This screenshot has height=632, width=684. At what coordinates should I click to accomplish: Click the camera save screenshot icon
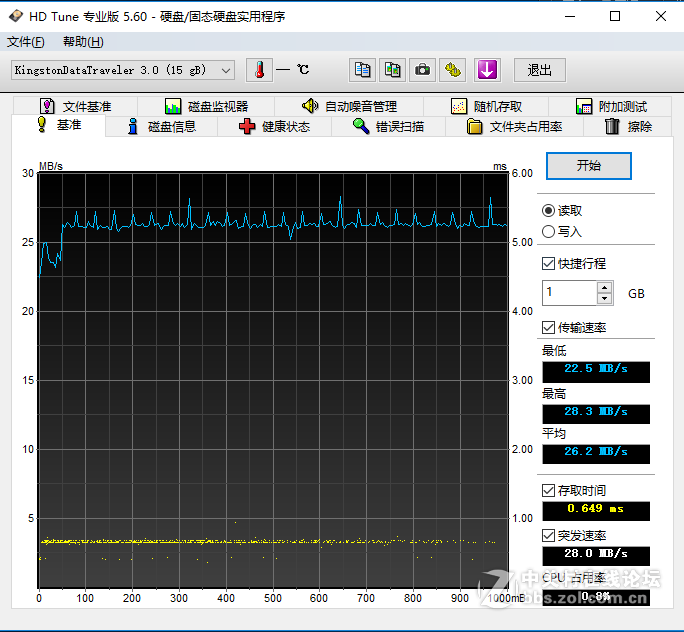point(423,70)
